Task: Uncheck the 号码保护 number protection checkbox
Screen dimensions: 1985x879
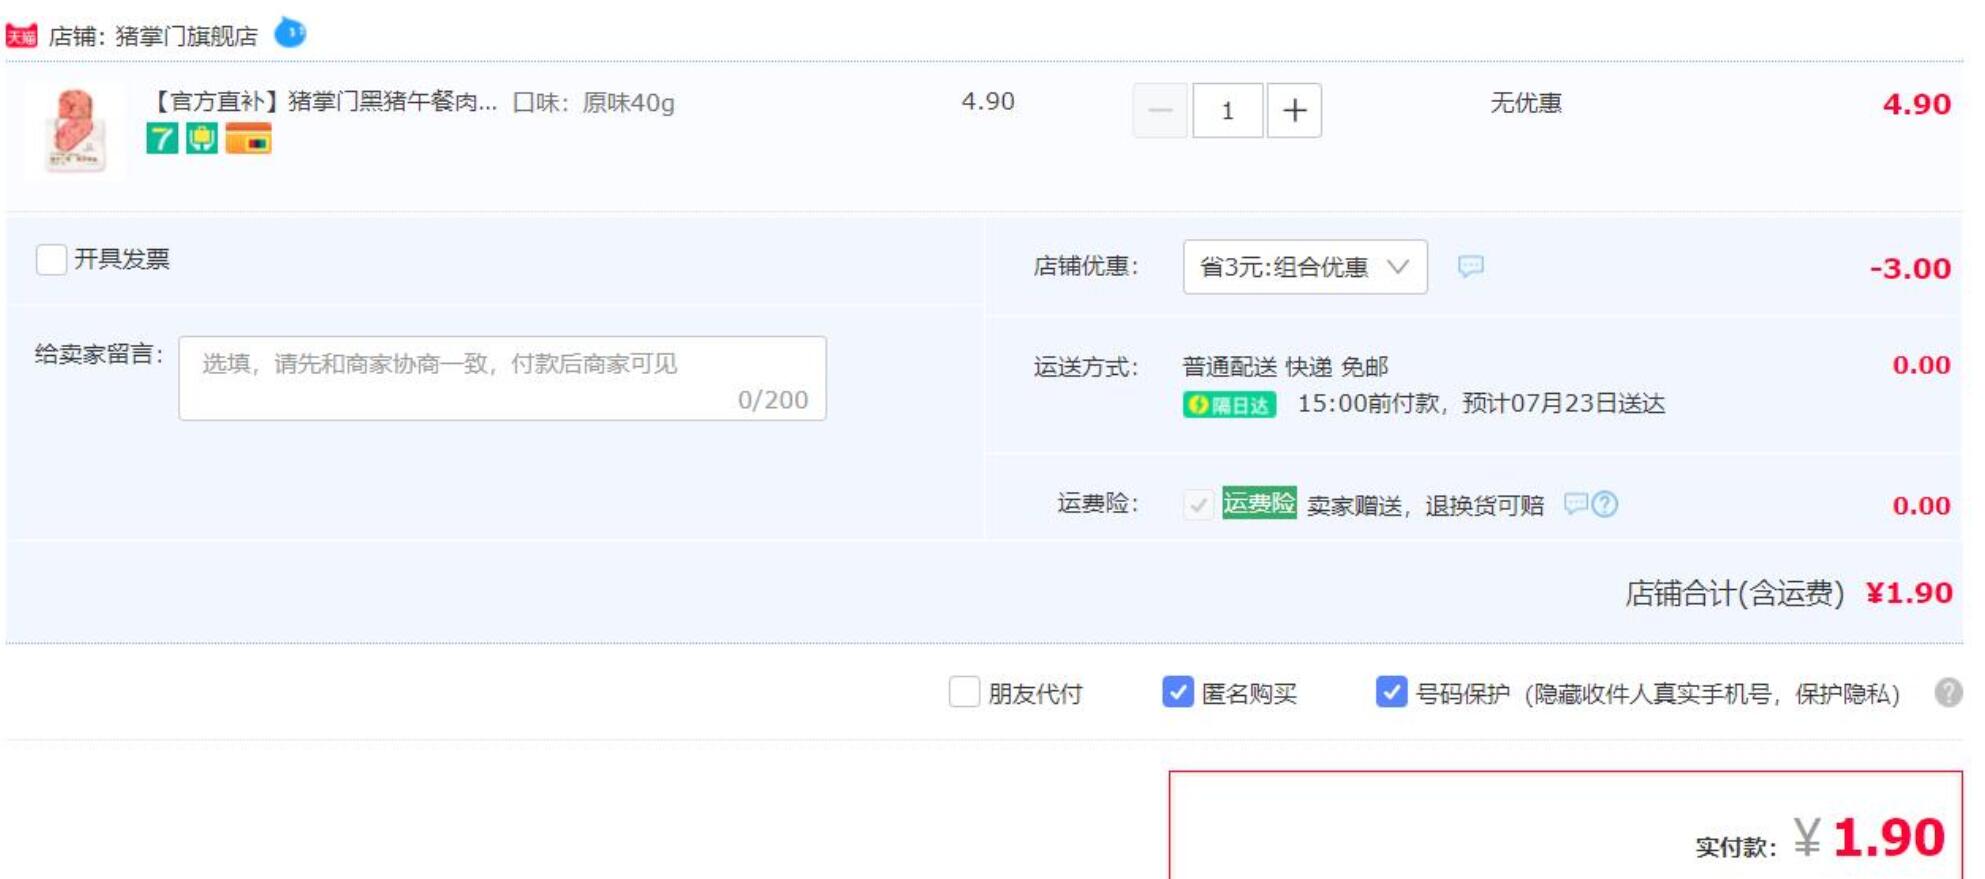Action: [1391, 692]
